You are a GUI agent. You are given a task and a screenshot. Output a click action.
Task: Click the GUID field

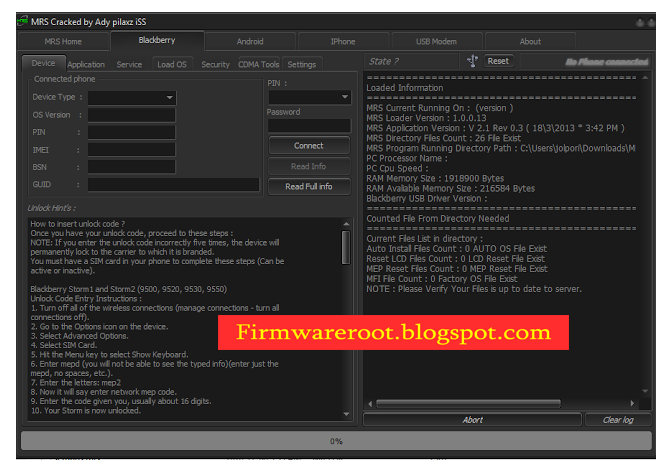coord(173,184)
